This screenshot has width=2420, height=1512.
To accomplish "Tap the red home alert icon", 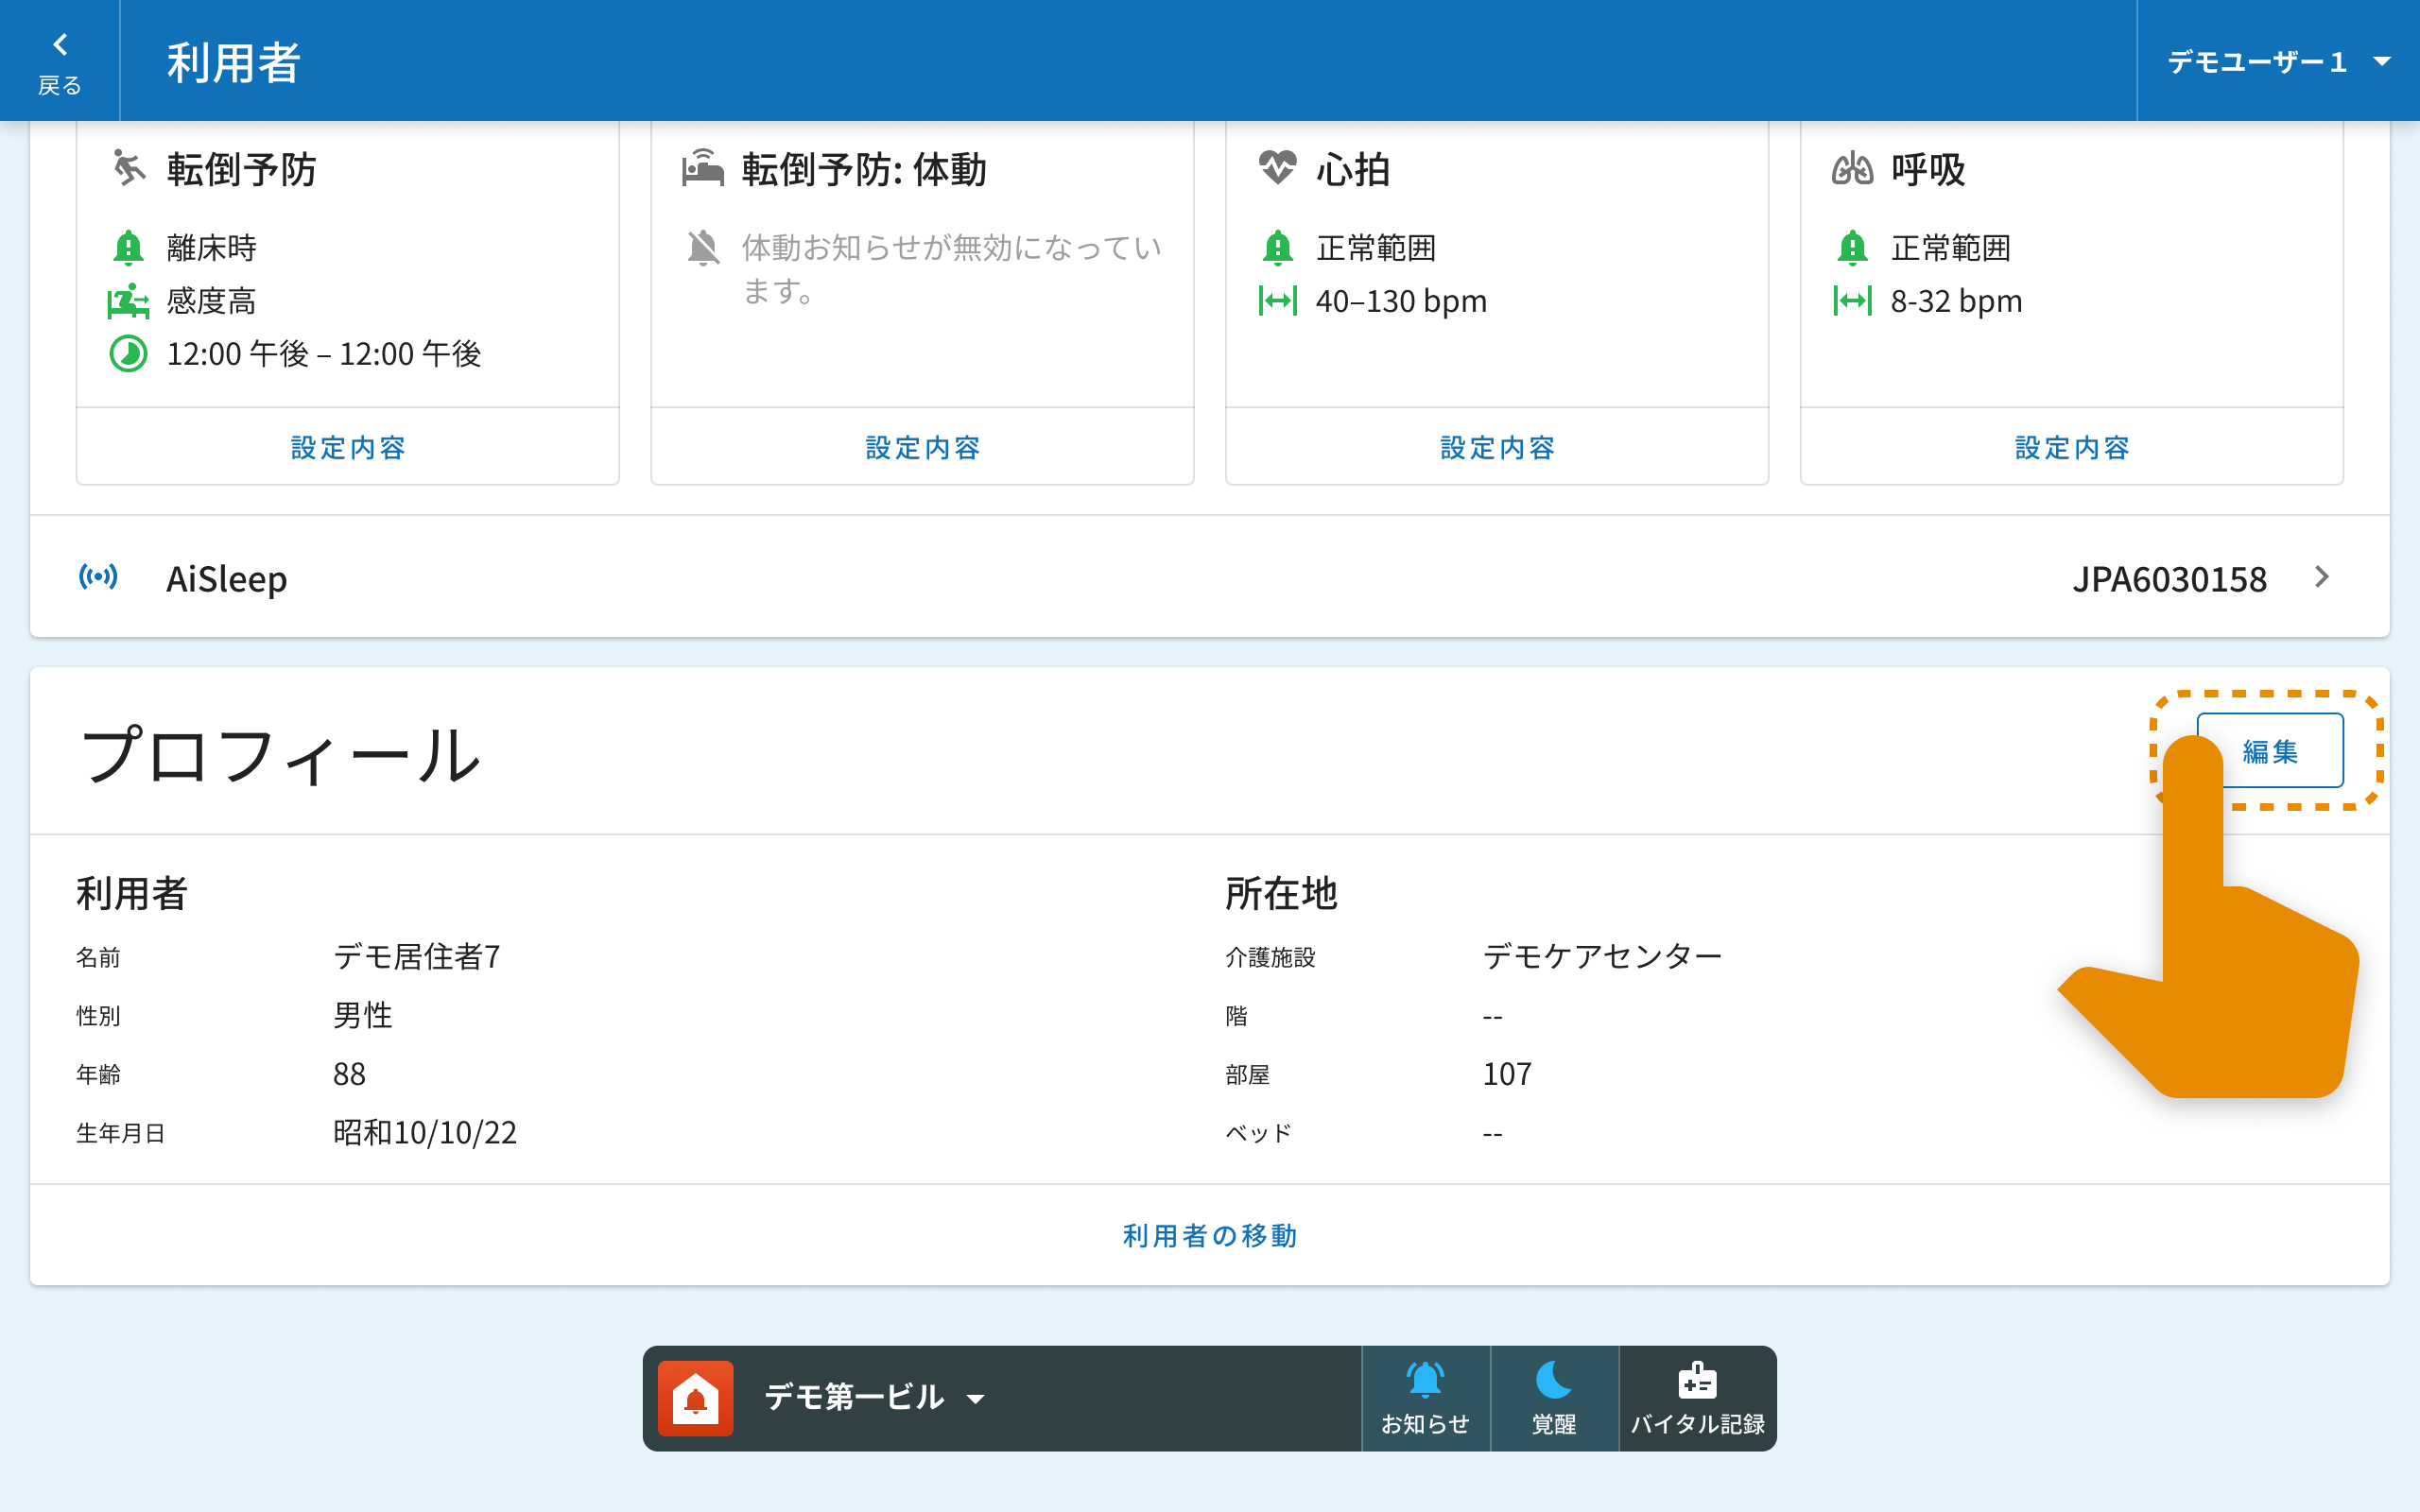I will tap(695, 1397).
